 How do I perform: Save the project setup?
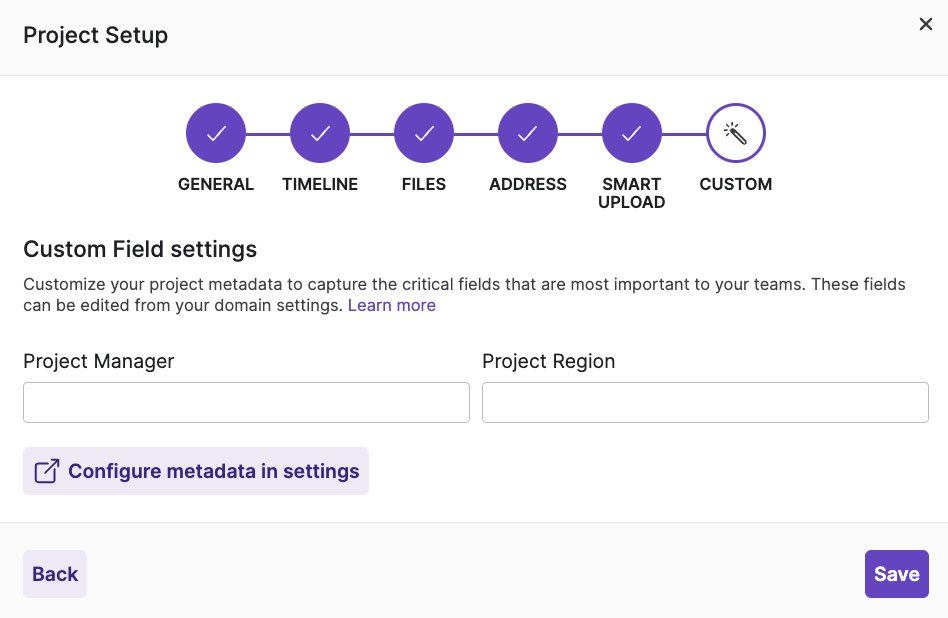click(896, 573)
